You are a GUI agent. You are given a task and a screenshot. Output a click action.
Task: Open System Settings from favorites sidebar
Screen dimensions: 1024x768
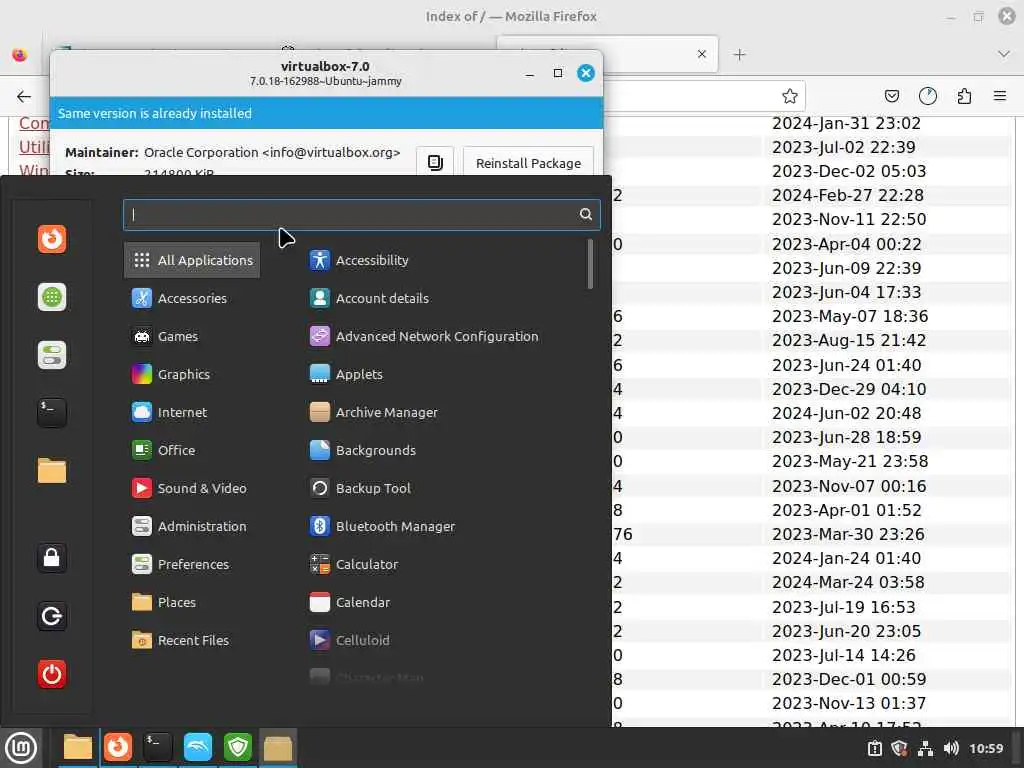52,355
